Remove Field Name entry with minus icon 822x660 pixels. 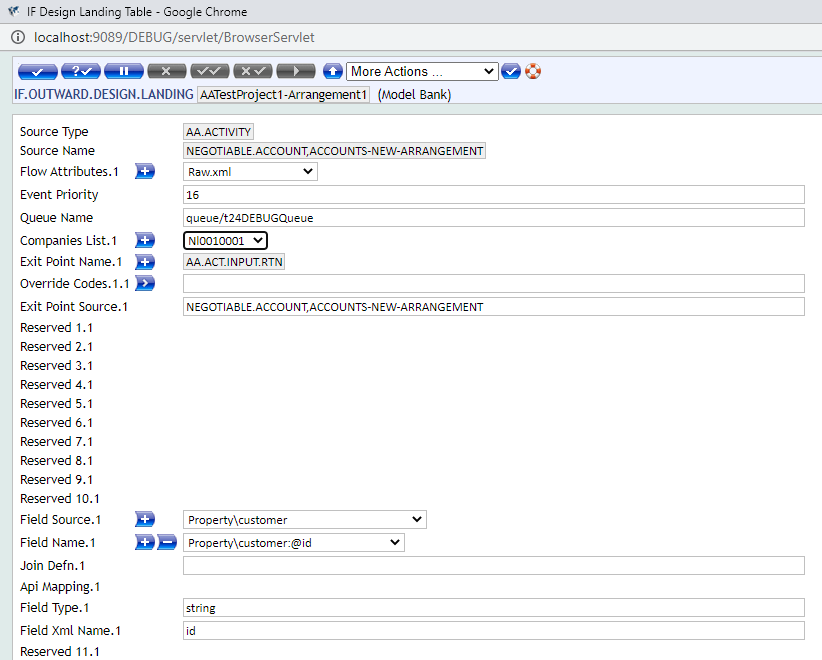click(167, 542)
